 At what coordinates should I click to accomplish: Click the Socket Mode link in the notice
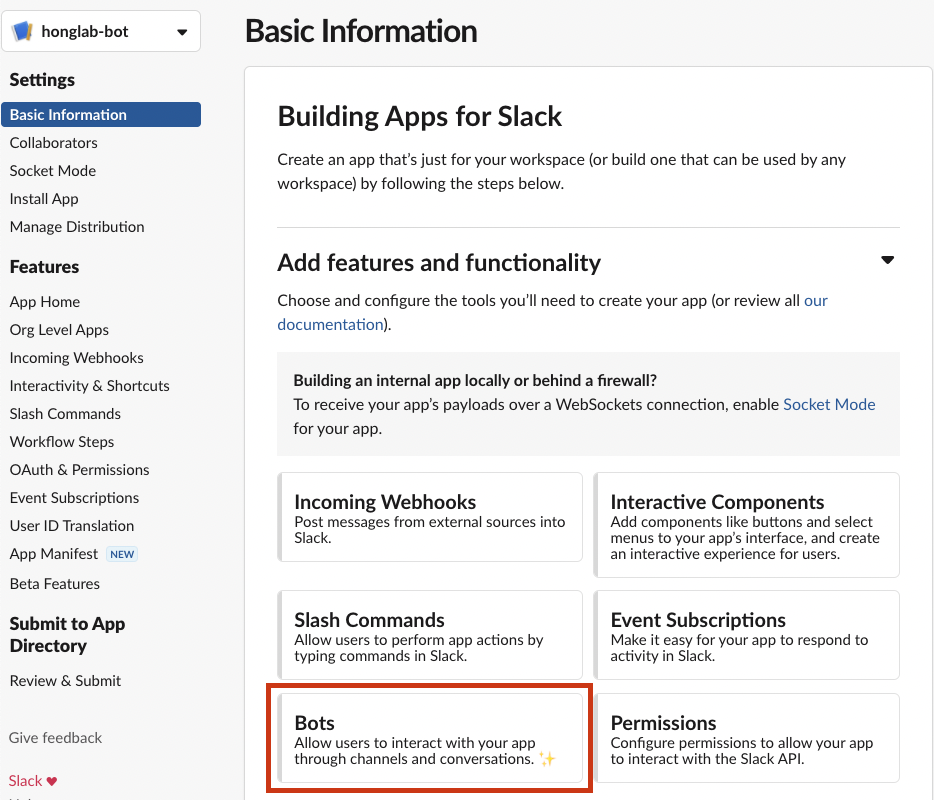point(829,404)
